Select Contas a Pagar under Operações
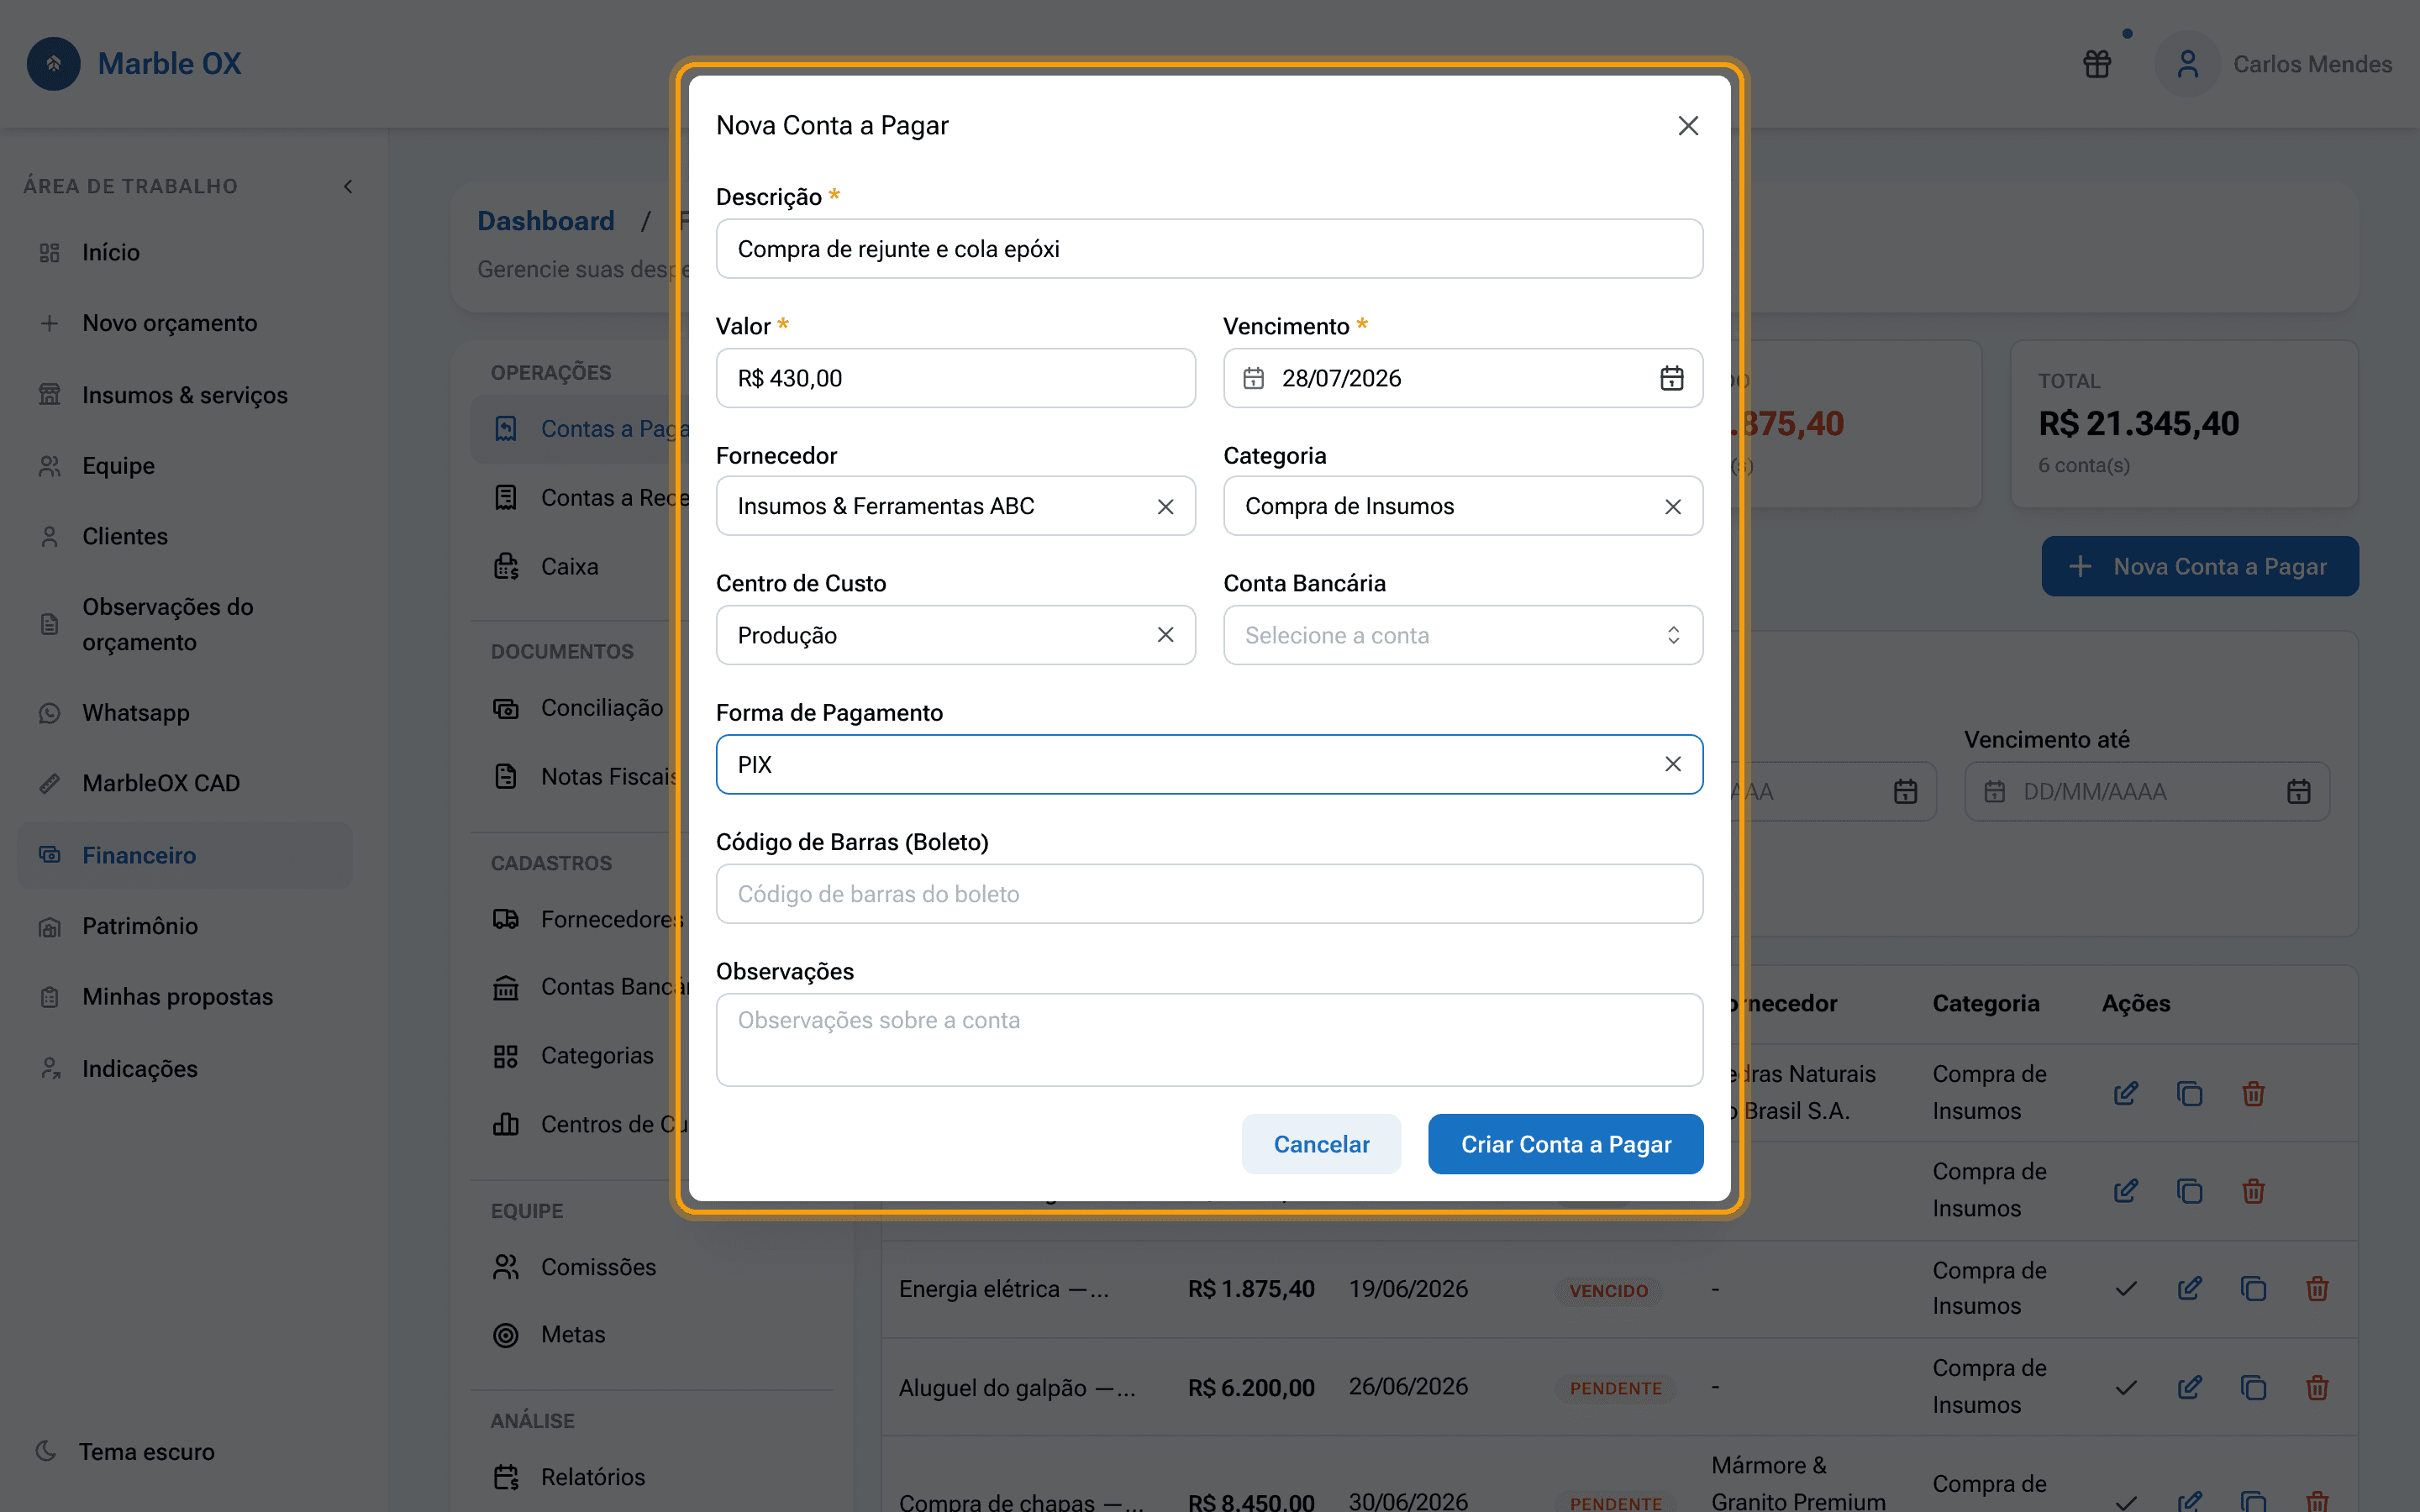 pyautogui.click(x=580, y=429)
